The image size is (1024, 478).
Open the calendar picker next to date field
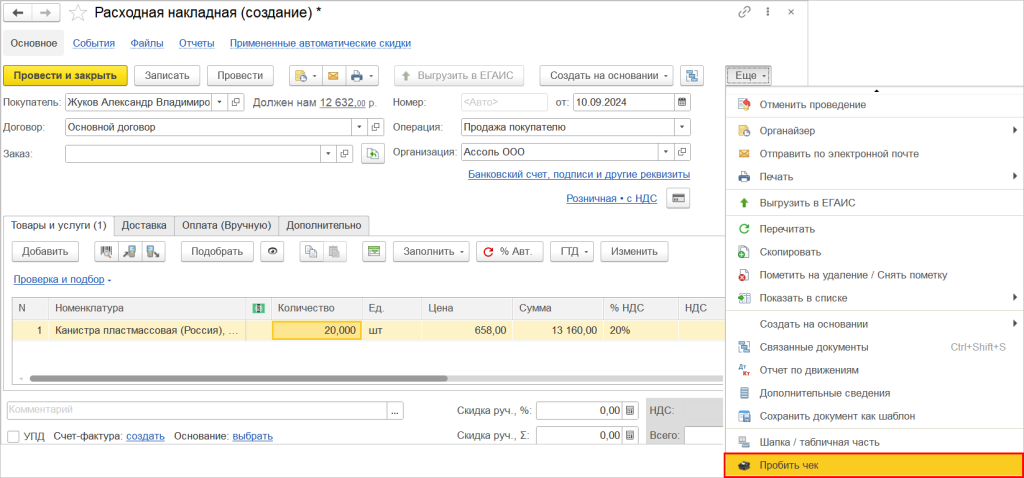pos(682,102)
